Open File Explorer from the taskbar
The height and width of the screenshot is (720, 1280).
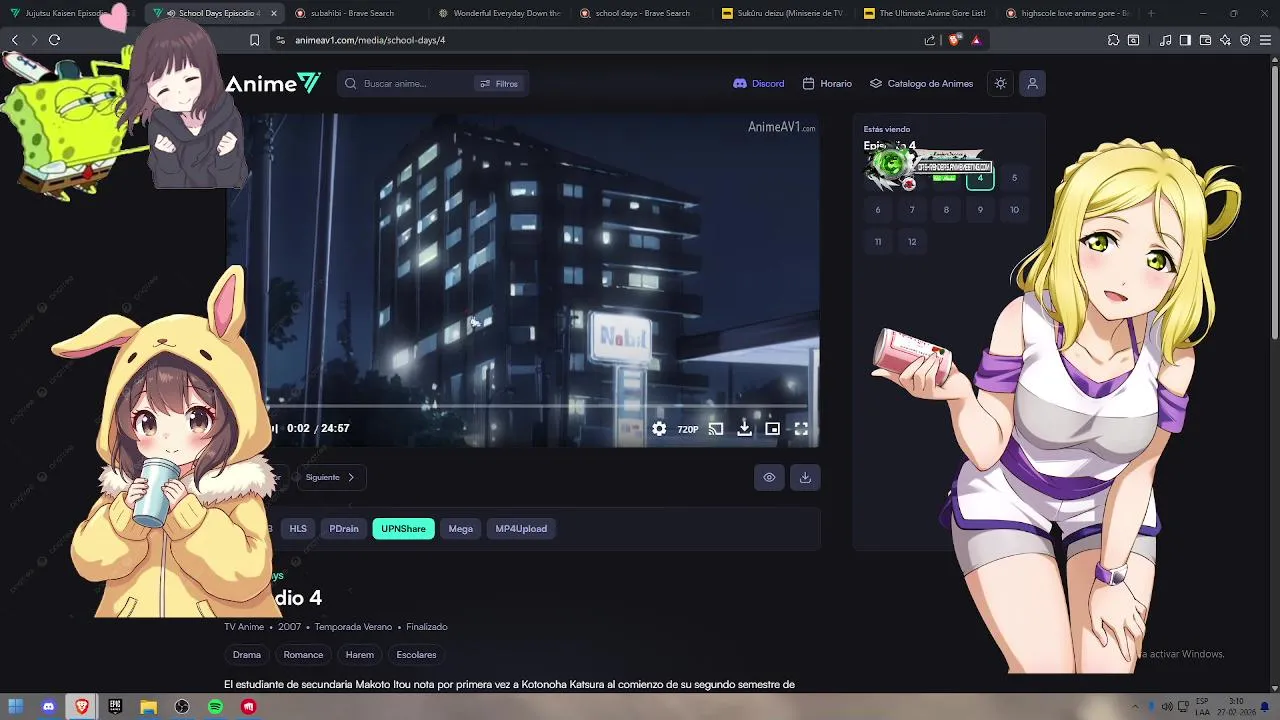148,707
